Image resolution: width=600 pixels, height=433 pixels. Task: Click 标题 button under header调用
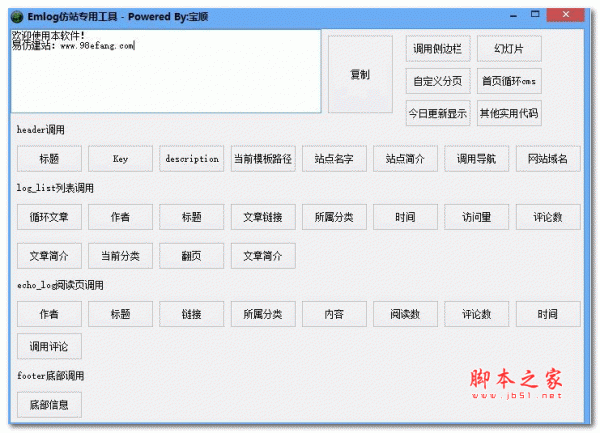49,158
